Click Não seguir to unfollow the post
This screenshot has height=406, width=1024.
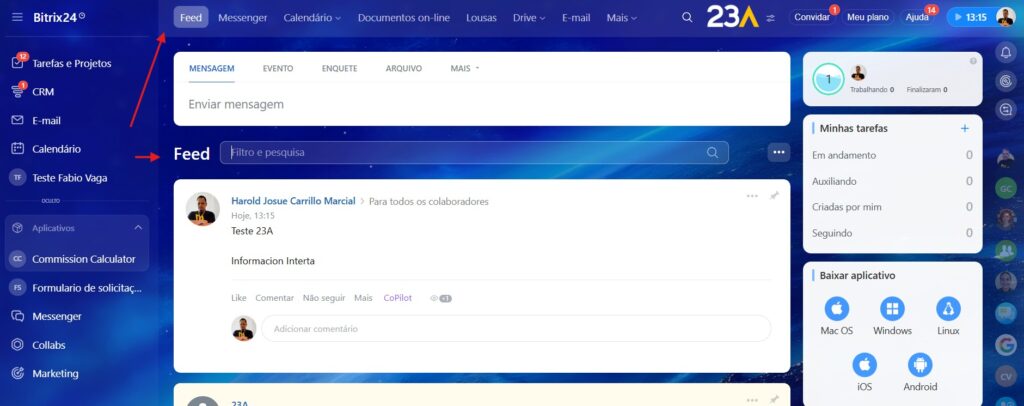point(323,298)
